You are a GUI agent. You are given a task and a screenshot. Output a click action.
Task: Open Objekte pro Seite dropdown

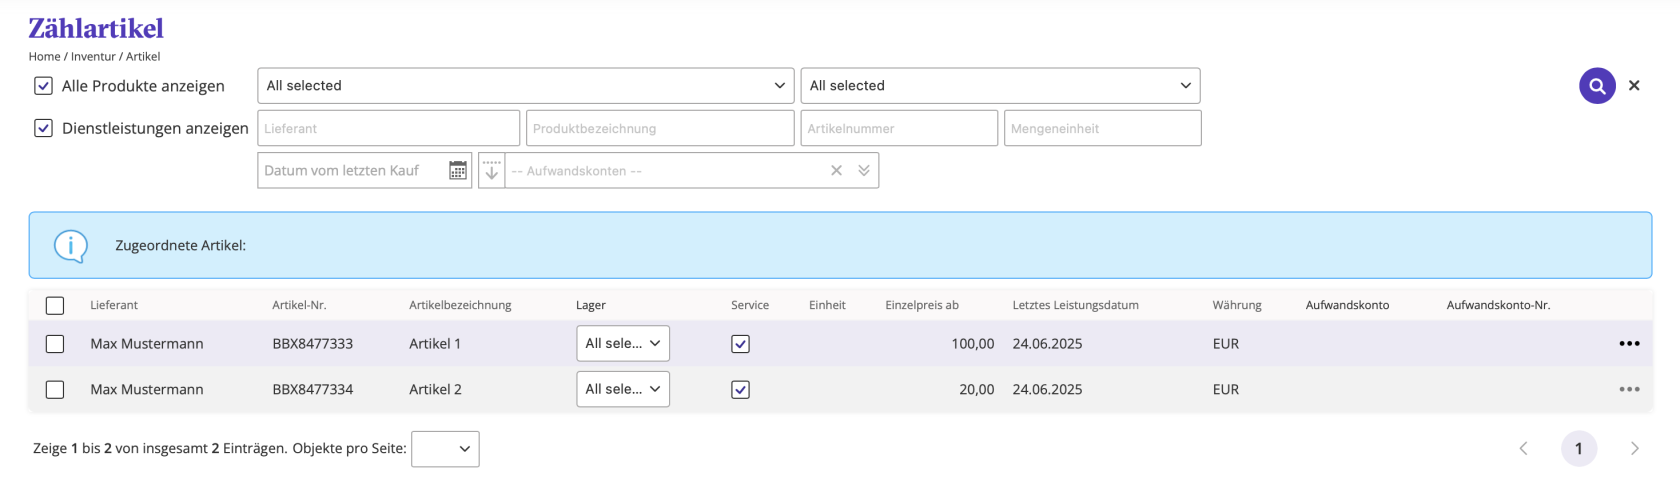[x=445, y=449]
